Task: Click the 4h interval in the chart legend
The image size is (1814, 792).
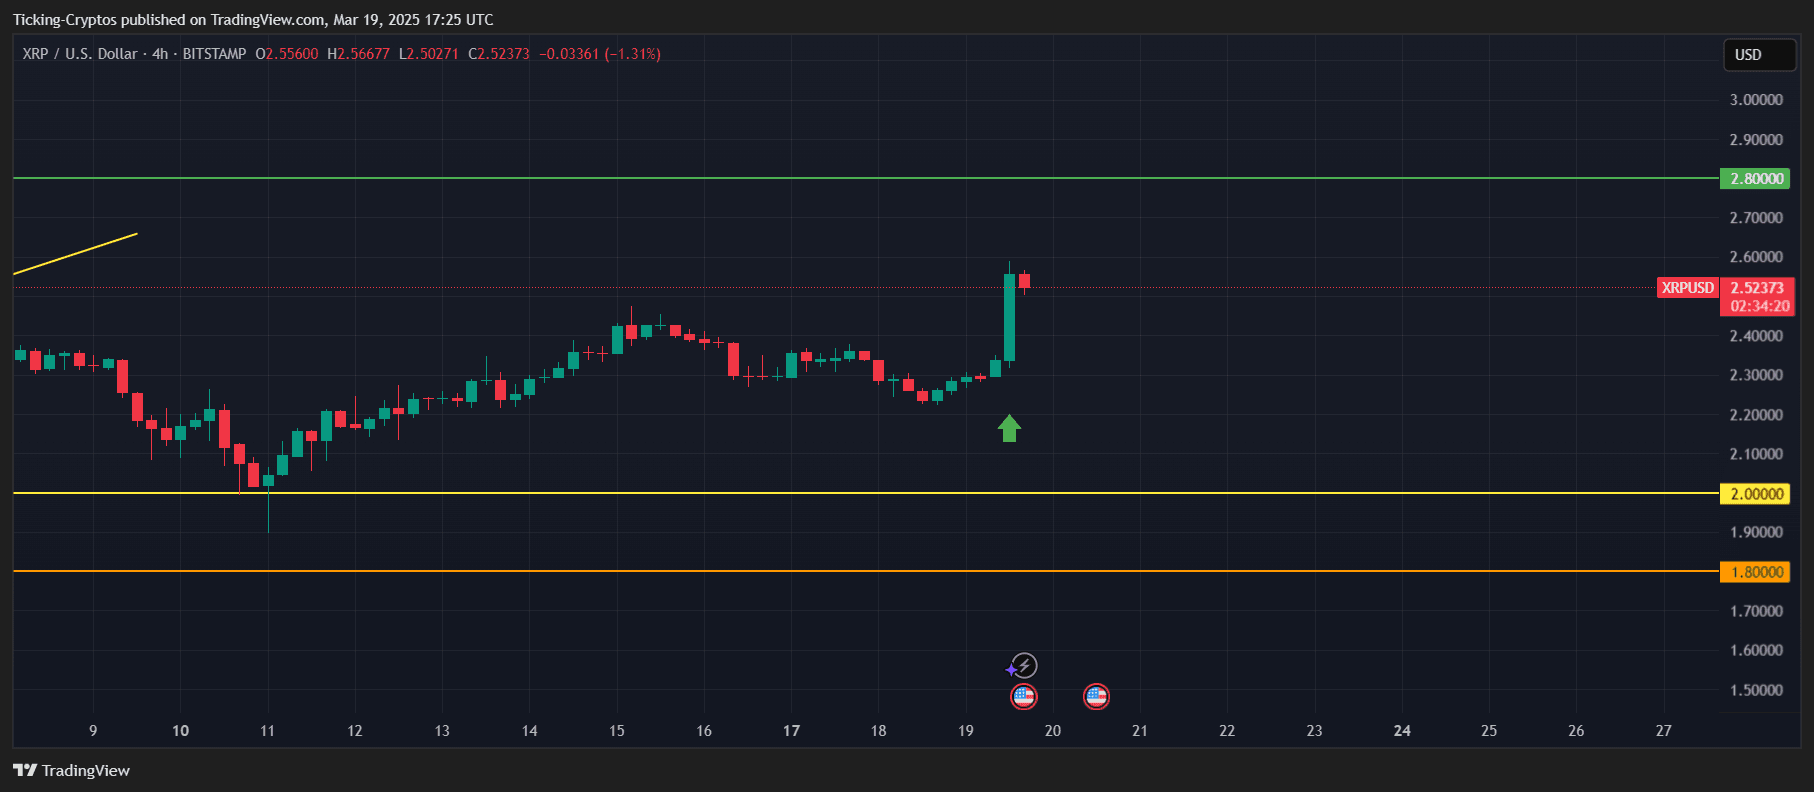Action: 160,54
